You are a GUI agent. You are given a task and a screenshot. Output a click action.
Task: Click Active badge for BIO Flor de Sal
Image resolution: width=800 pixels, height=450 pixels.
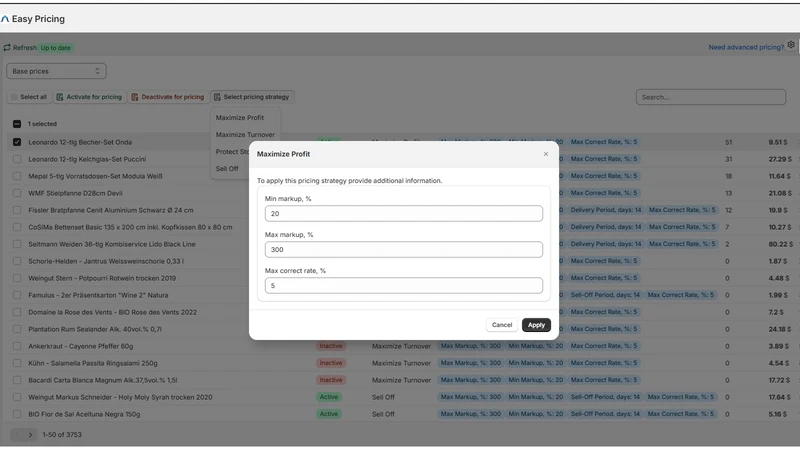[329, 414]
